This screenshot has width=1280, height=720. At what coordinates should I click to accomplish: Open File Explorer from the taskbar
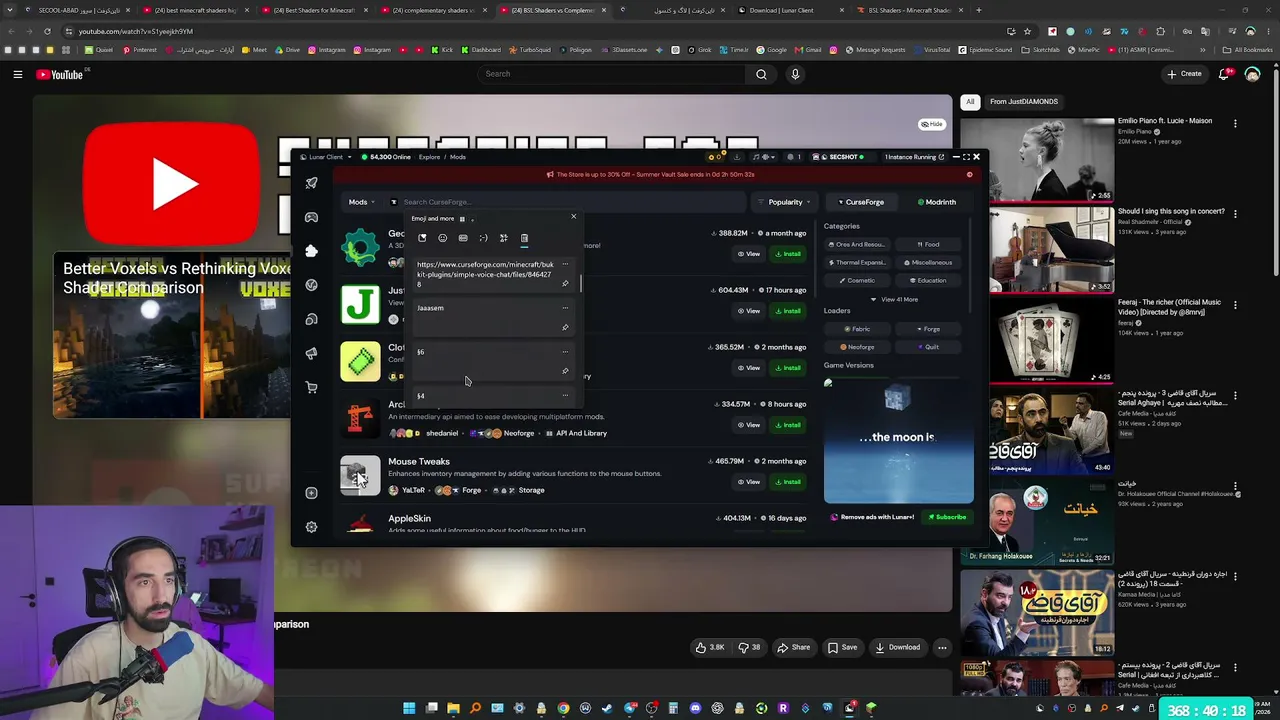tap(453, 708)
